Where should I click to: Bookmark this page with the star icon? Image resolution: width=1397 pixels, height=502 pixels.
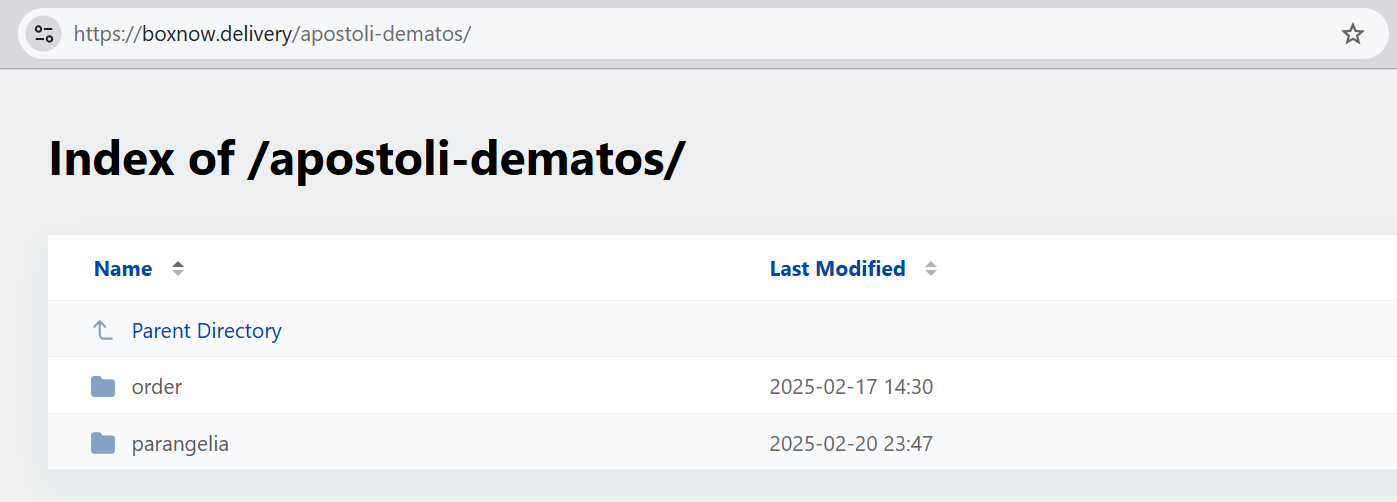tap(1352, 34)
